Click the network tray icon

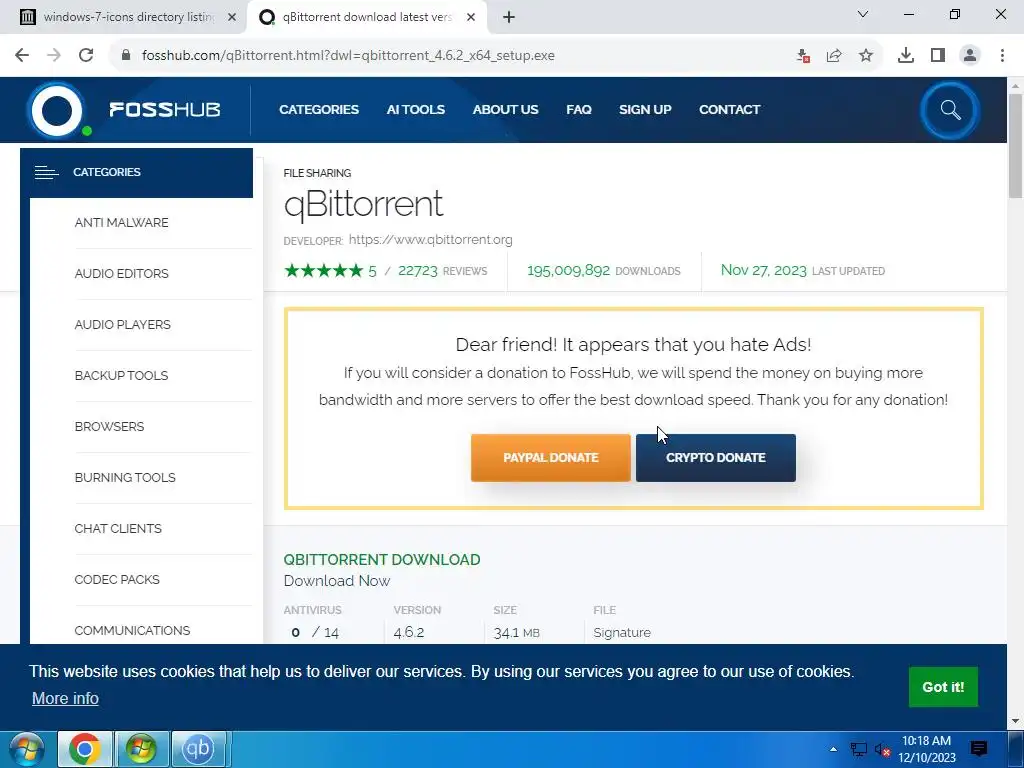(x=858, y=750)
